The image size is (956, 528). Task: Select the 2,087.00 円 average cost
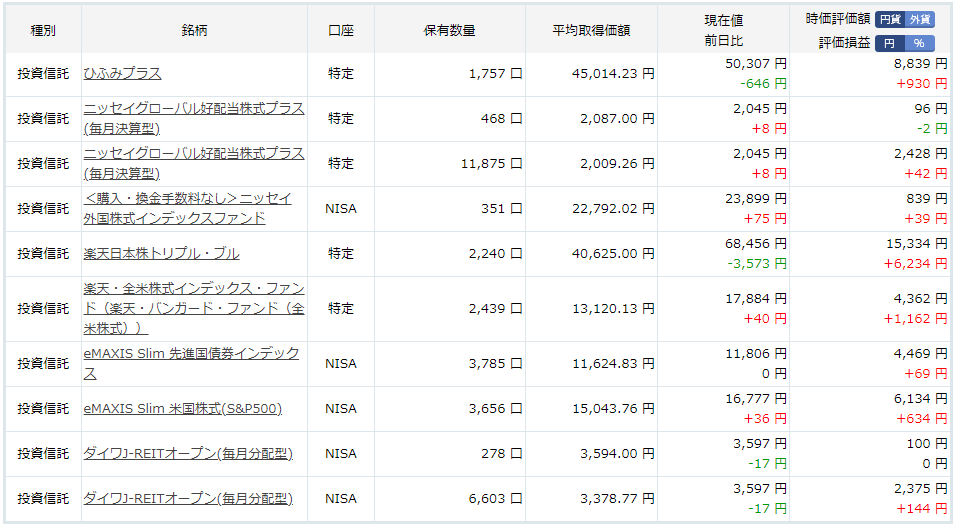pos(618,118)
